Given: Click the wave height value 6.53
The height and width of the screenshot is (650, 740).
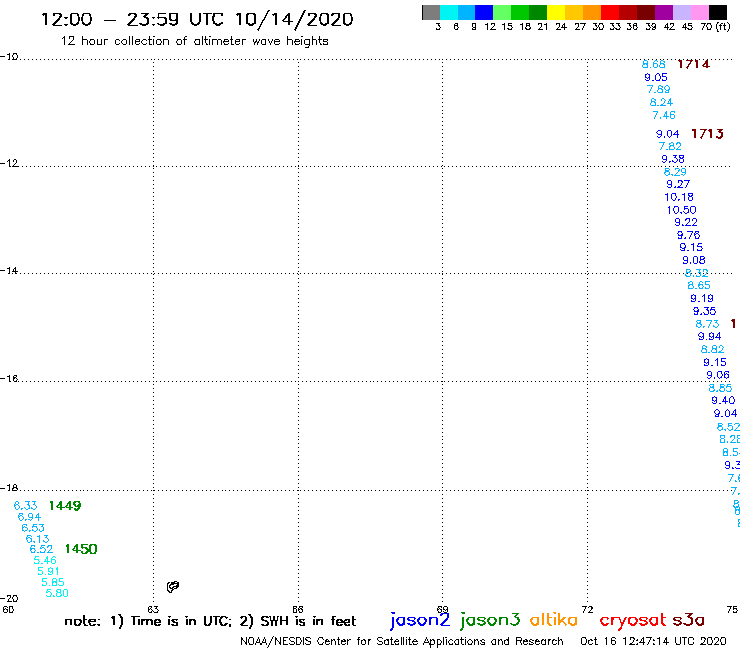Looking at the screenshot, I should (x=33, y=528).
